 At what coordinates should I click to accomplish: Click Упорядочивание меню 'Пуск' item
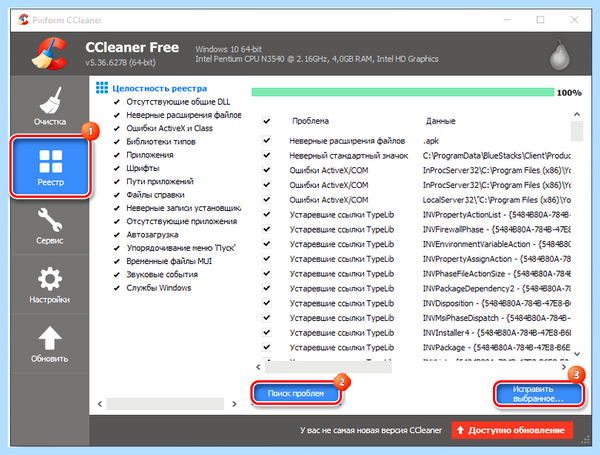tap(181, 248)
